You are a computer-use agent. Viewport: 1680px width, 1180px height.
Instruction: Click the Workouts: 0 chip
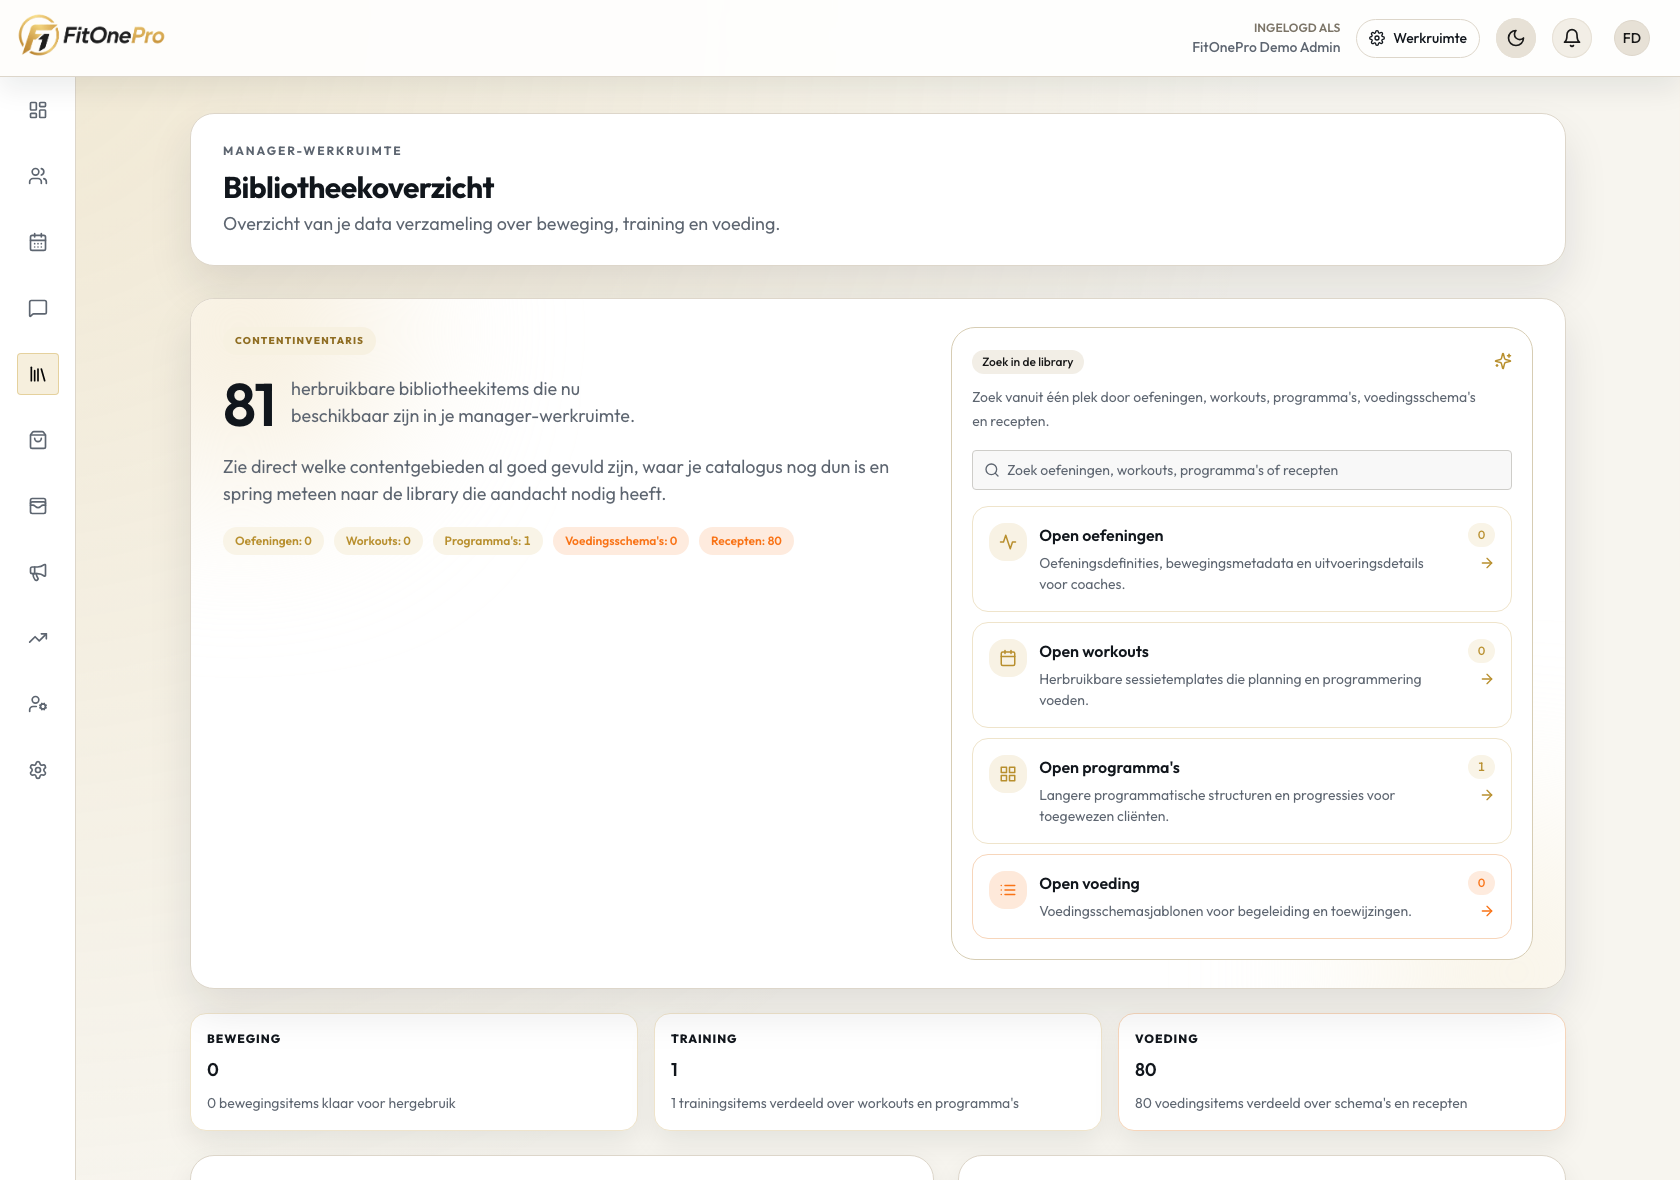point(378,541)
